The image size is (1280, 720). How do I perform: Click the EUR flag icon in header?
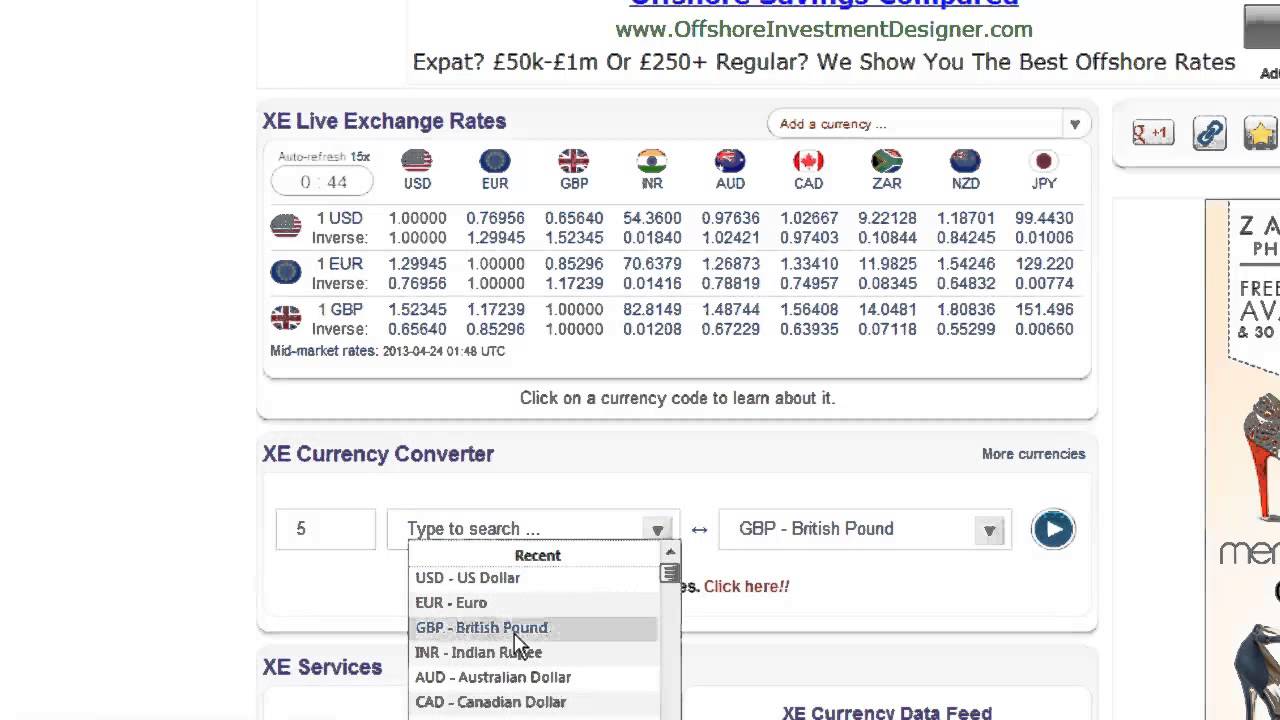pyautogui.click(x=495, y=161)
